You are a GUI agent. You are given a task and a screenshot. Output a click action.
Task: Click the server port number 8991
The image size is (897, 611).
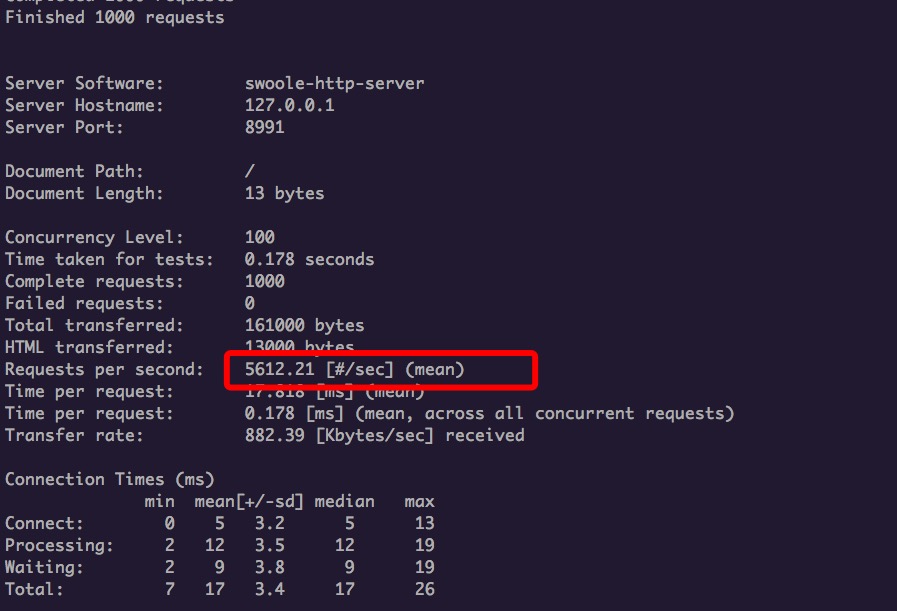[x=264, y=128]
